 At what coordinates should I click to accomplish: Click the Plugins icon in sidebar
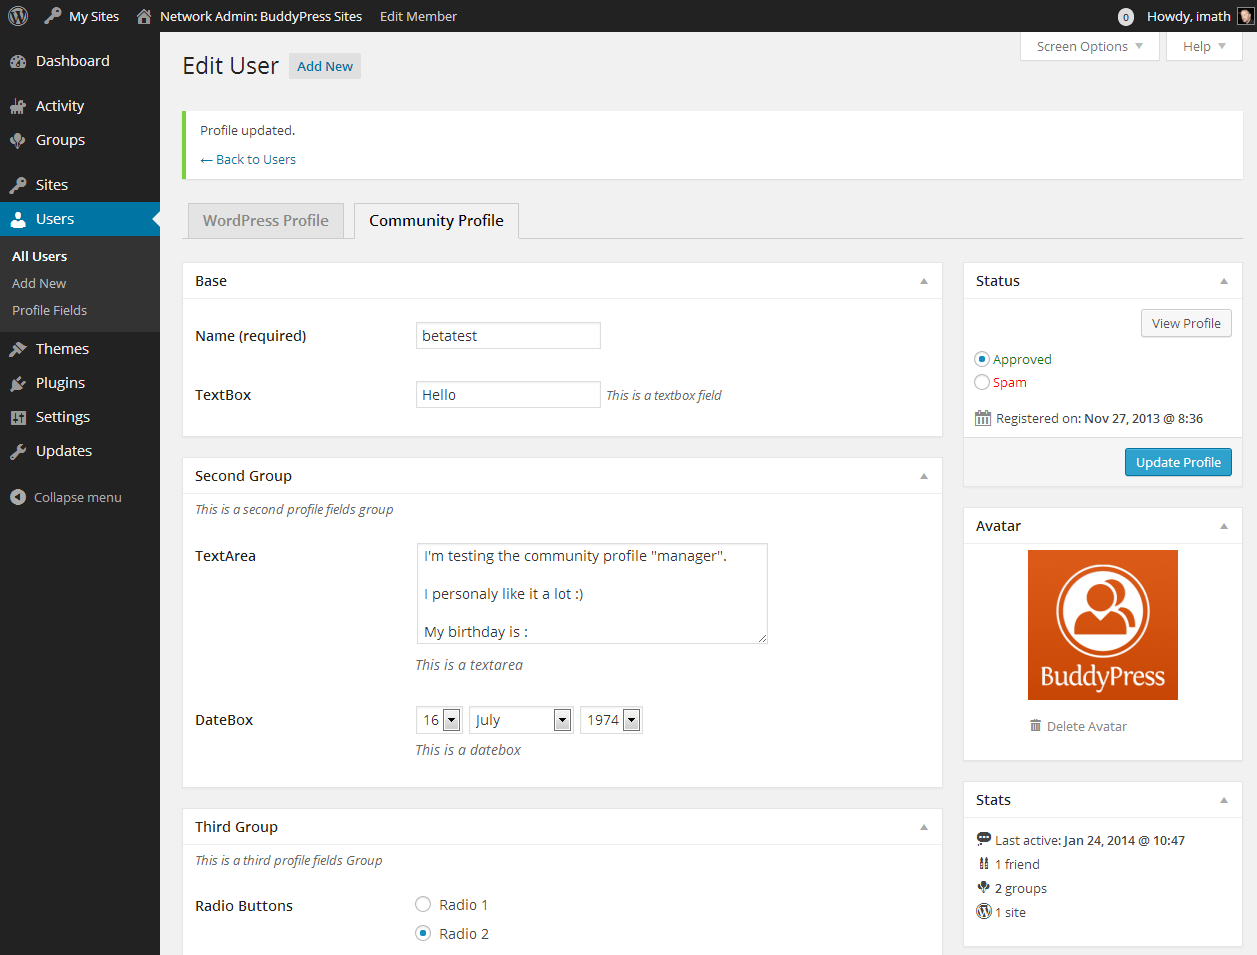point(18,383)
